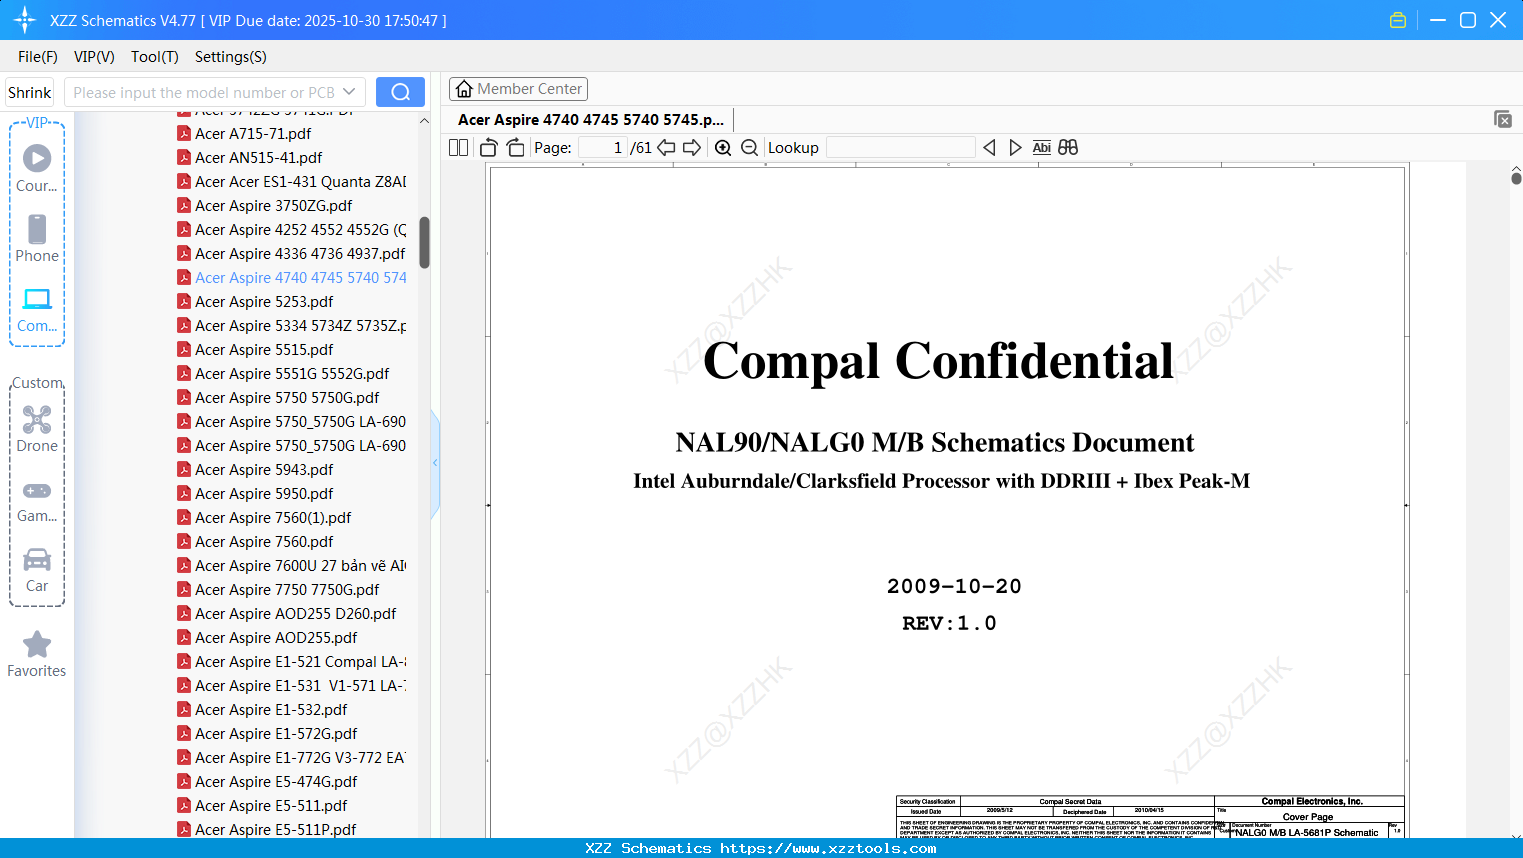1523x858 pixels.
Task: Go to the next page arrow
Action: (692, 148)
